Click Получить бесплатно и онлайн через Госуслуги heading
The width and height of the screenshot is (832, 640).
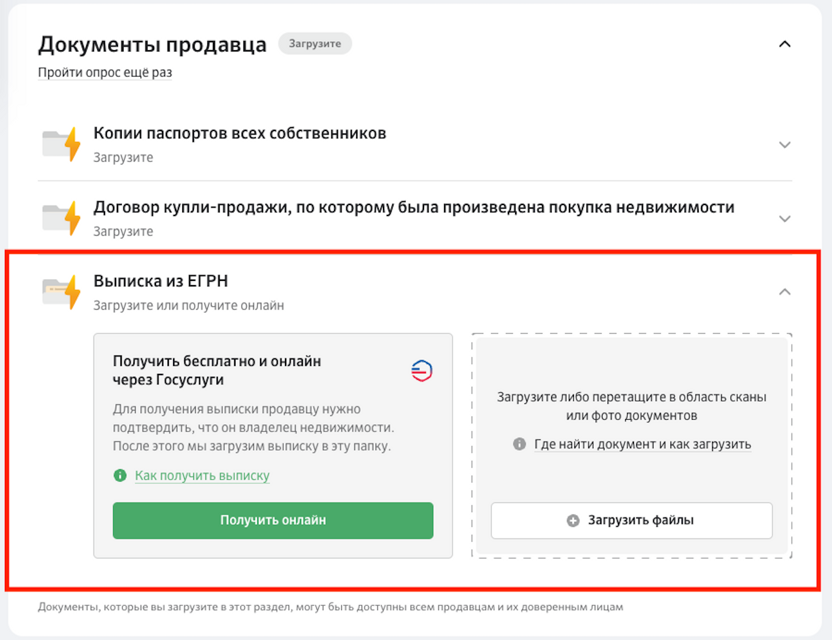[217, 370]
